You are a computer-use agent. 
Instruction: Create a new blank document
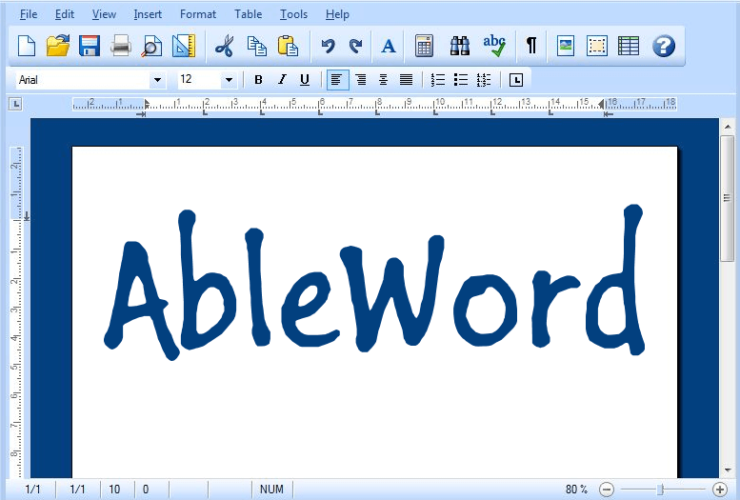(26, 46)
